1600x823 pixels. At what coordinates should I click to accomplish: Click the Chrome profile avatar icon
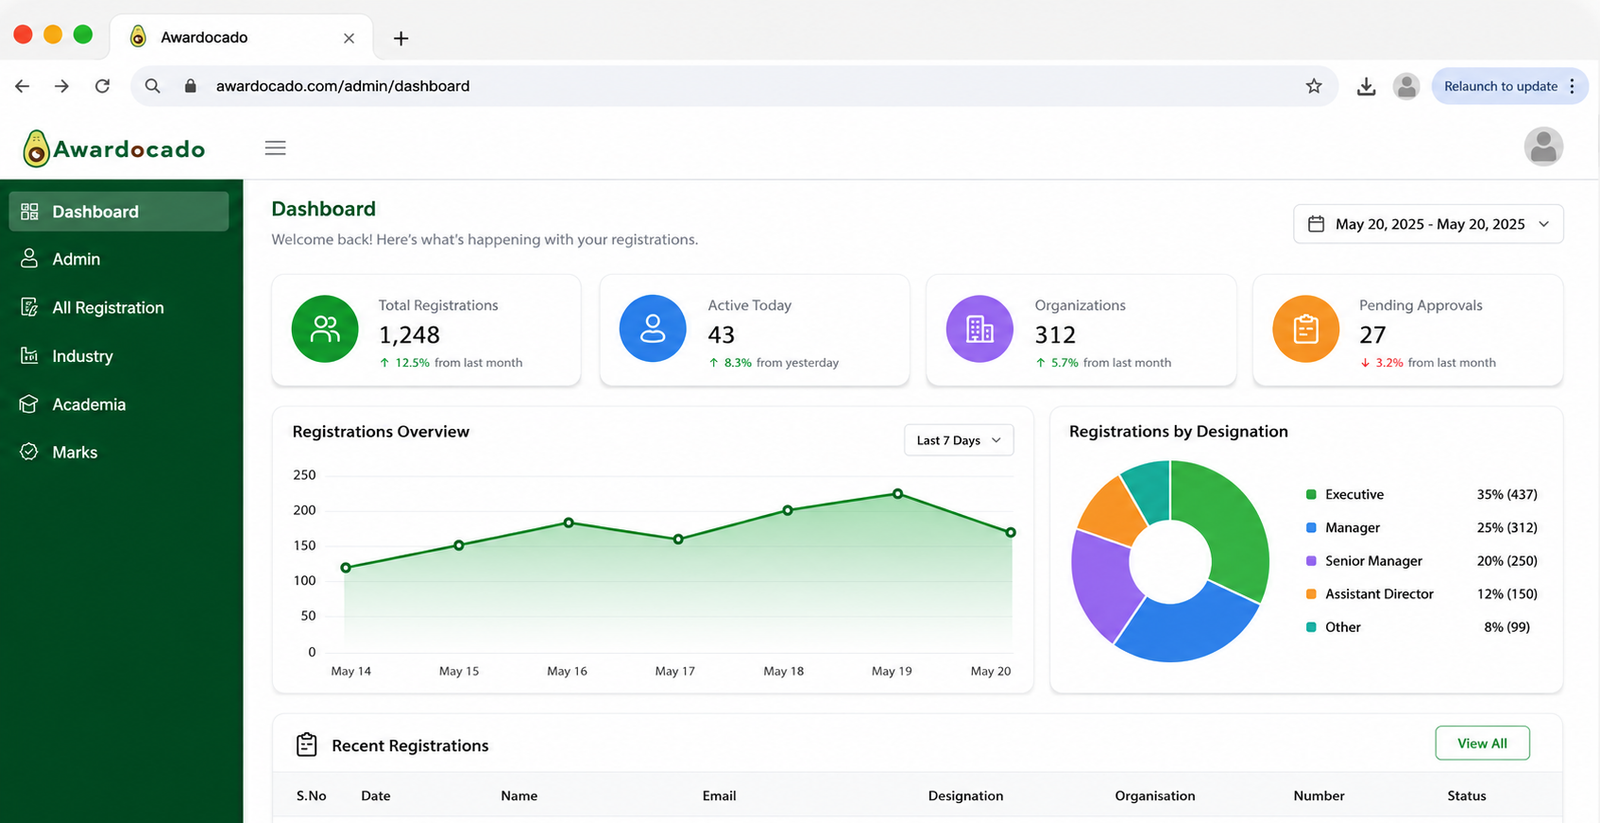click(1407, 86)
